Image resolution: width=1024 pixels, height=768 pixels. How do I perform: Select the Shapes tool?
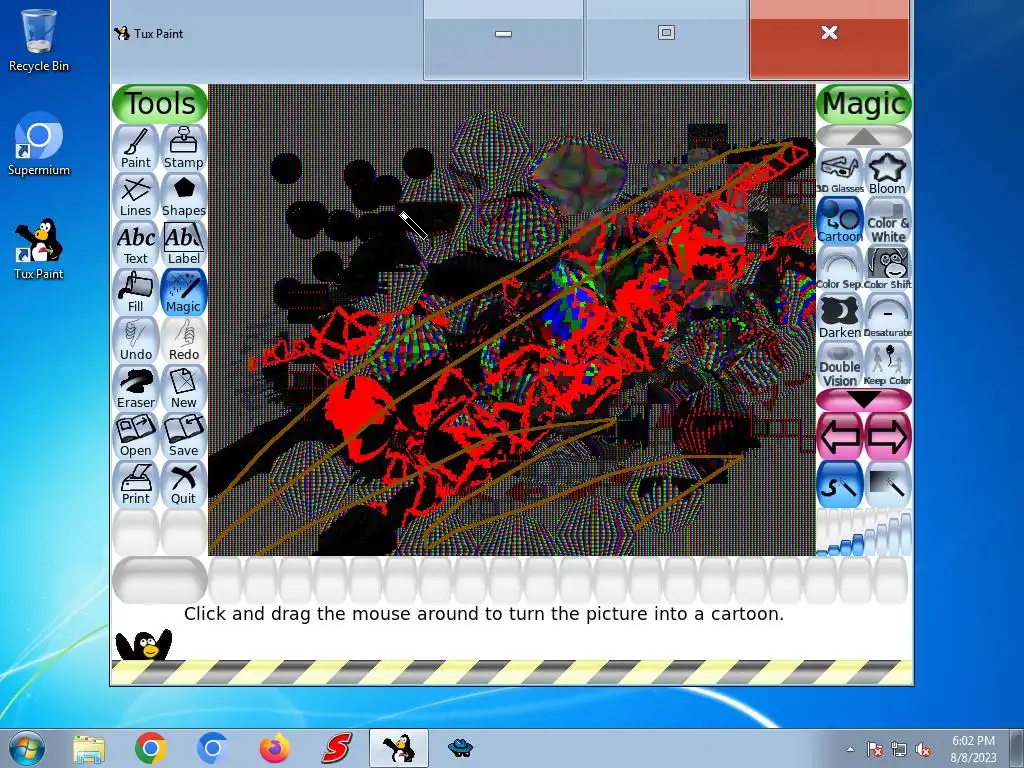pyautogui.click(x=184, y=196)
